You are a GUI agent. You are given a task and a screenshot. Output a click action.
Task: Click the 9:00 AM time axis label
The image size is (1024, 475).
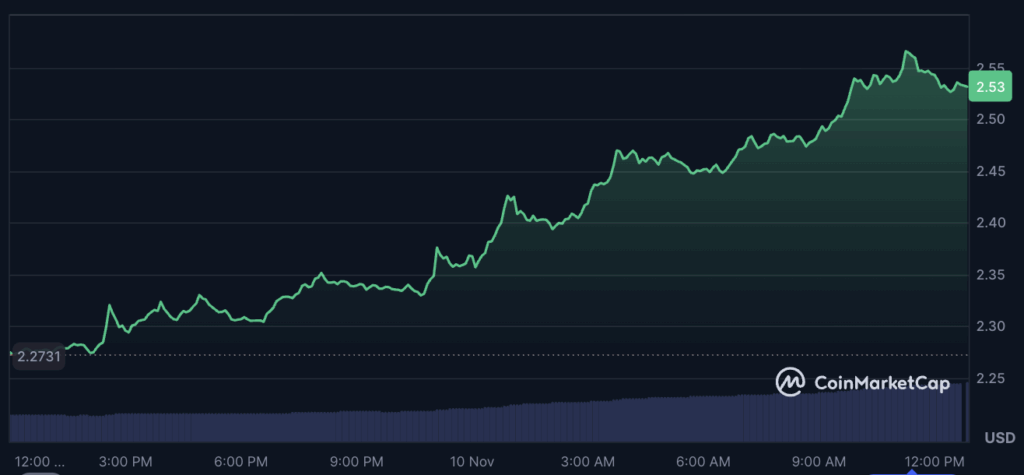tap(820, 461)
